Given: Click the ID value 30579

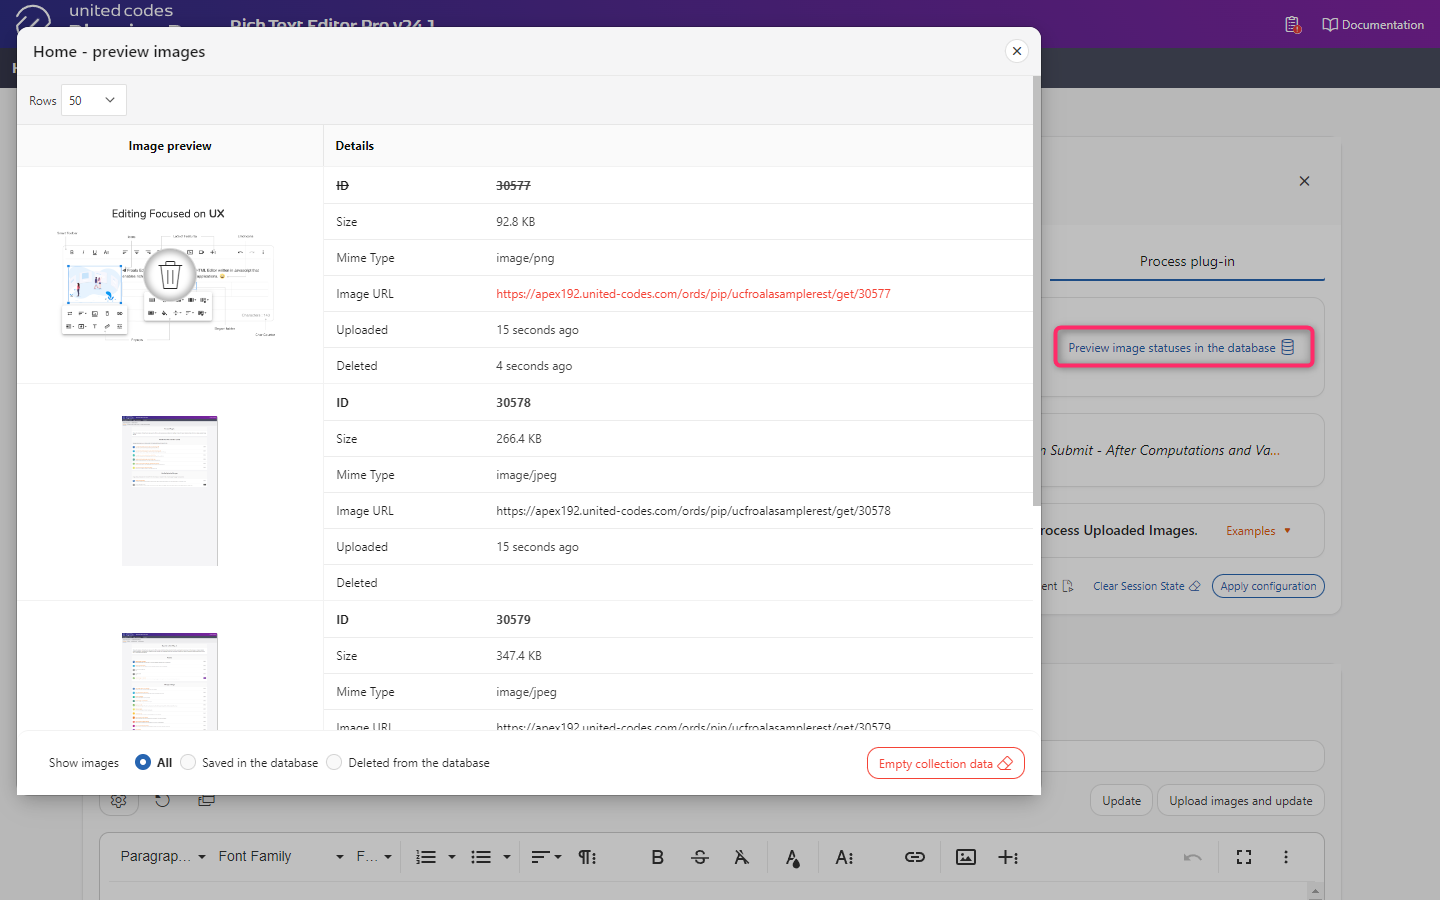Looking at the screenshot, I should [513, 620].
